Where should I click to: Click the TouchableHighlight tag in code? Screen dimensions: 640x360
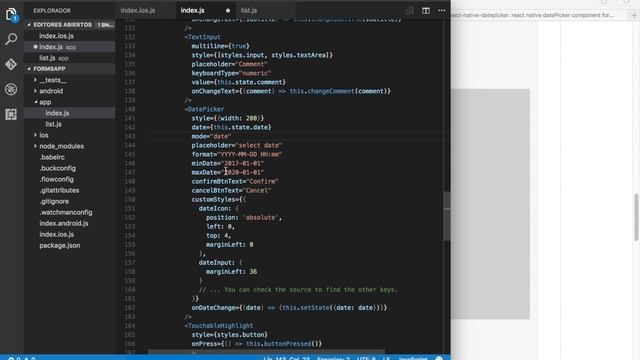click(220, 326)
